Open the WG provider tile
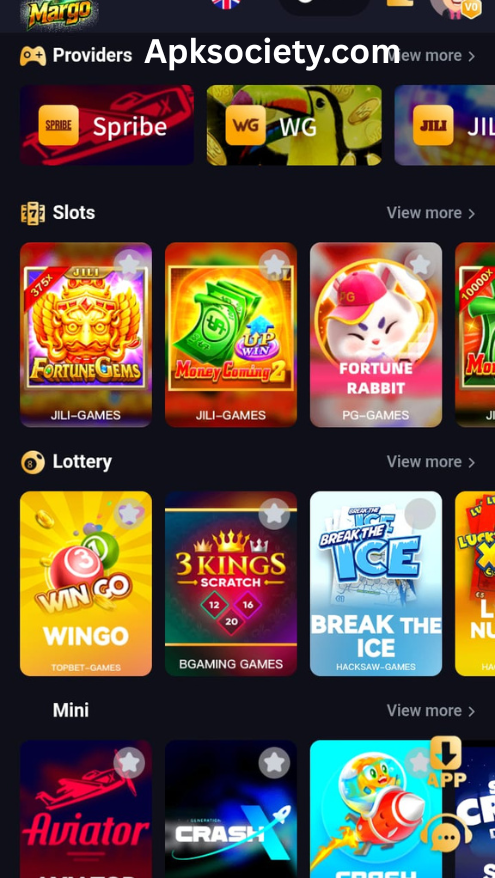The width and height of the screenshot is (495, 878). point(295,125)
